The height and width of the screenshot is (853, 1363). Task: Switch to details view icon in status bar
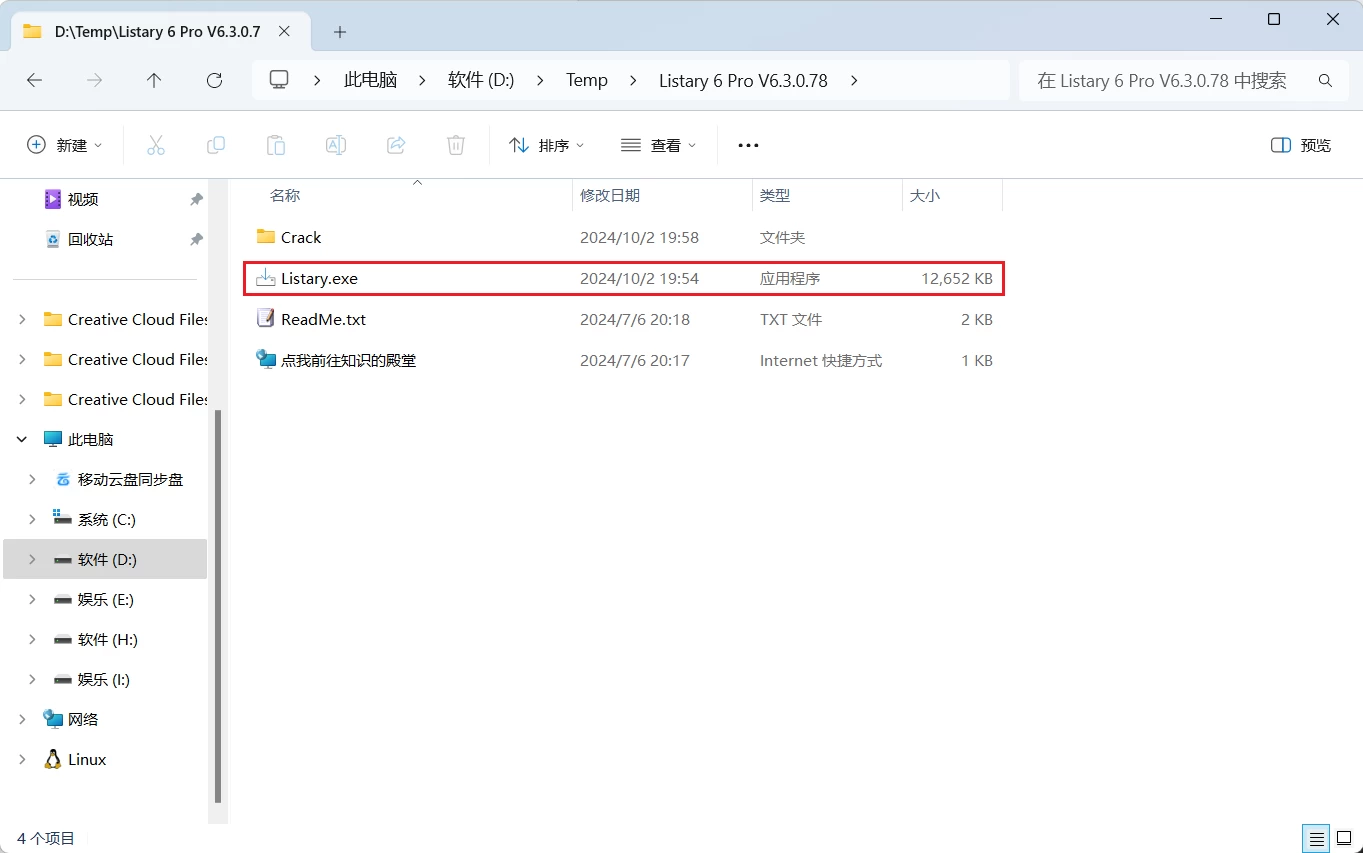click(1317, 838)
